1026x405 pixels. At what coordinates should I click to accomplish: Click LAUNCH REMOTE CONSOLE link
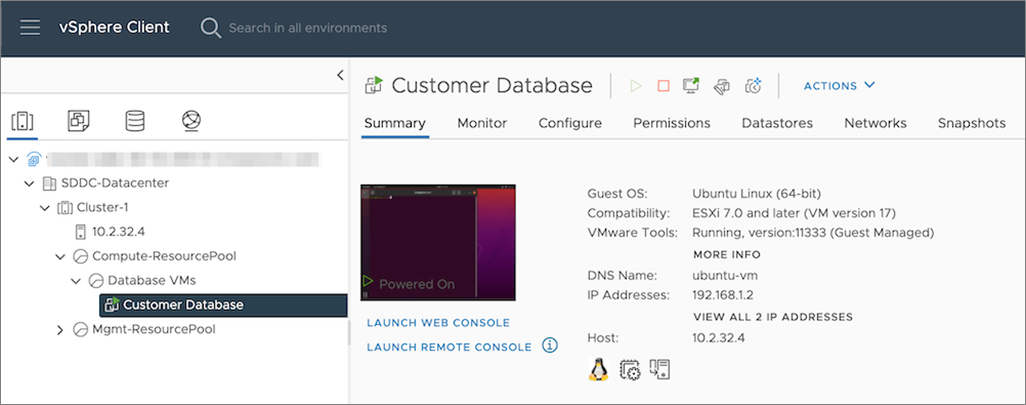(x=450, y=347)
